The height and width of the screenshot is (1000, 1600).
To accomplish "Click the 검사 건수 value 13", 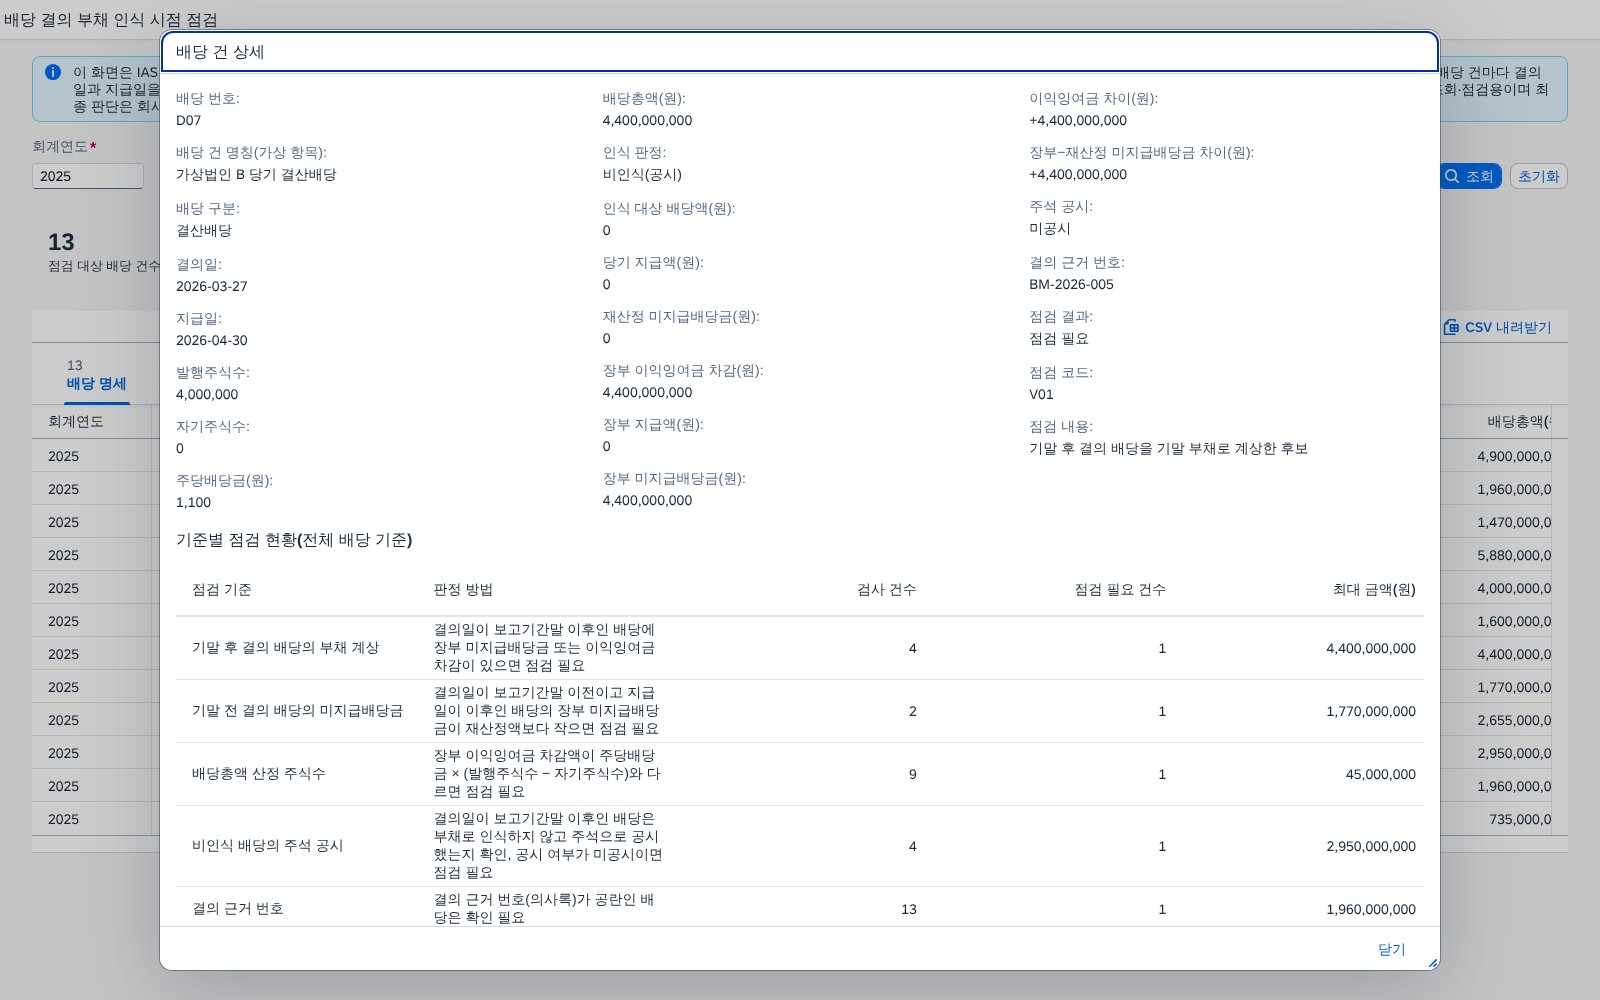I will (x=908, y=909).
